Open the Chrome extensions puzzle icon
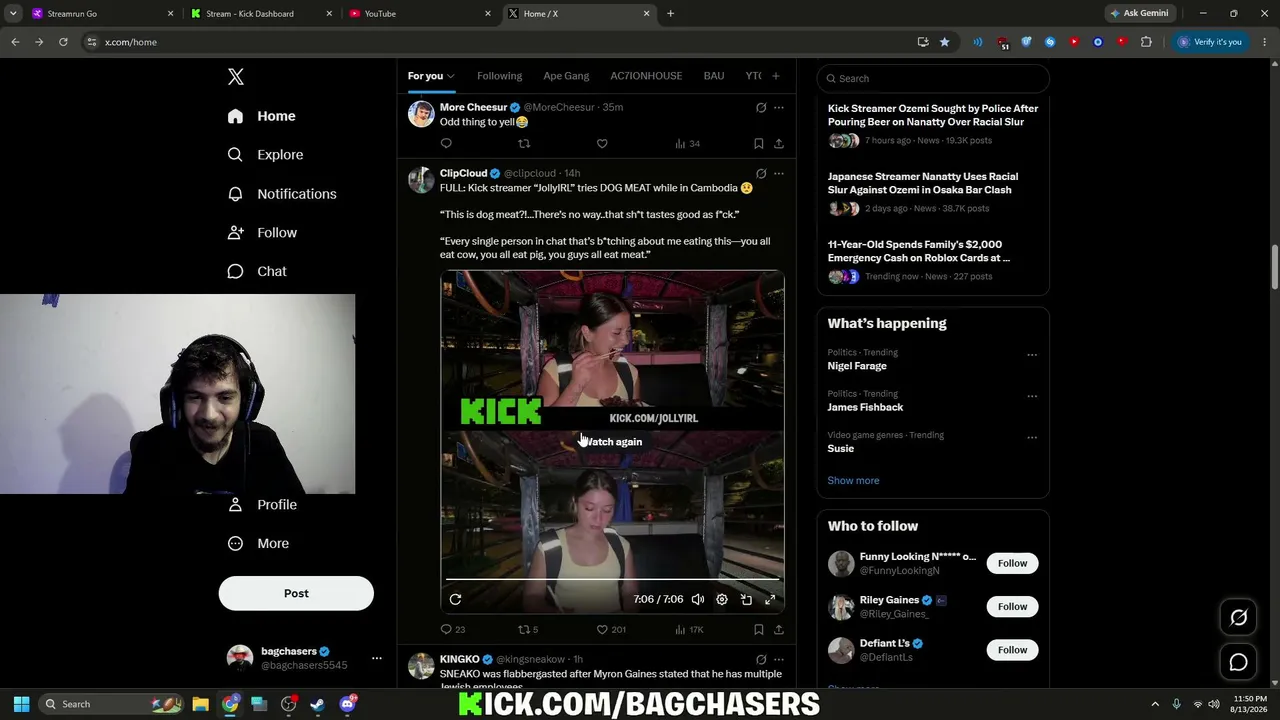 [x=1146, y=42]
